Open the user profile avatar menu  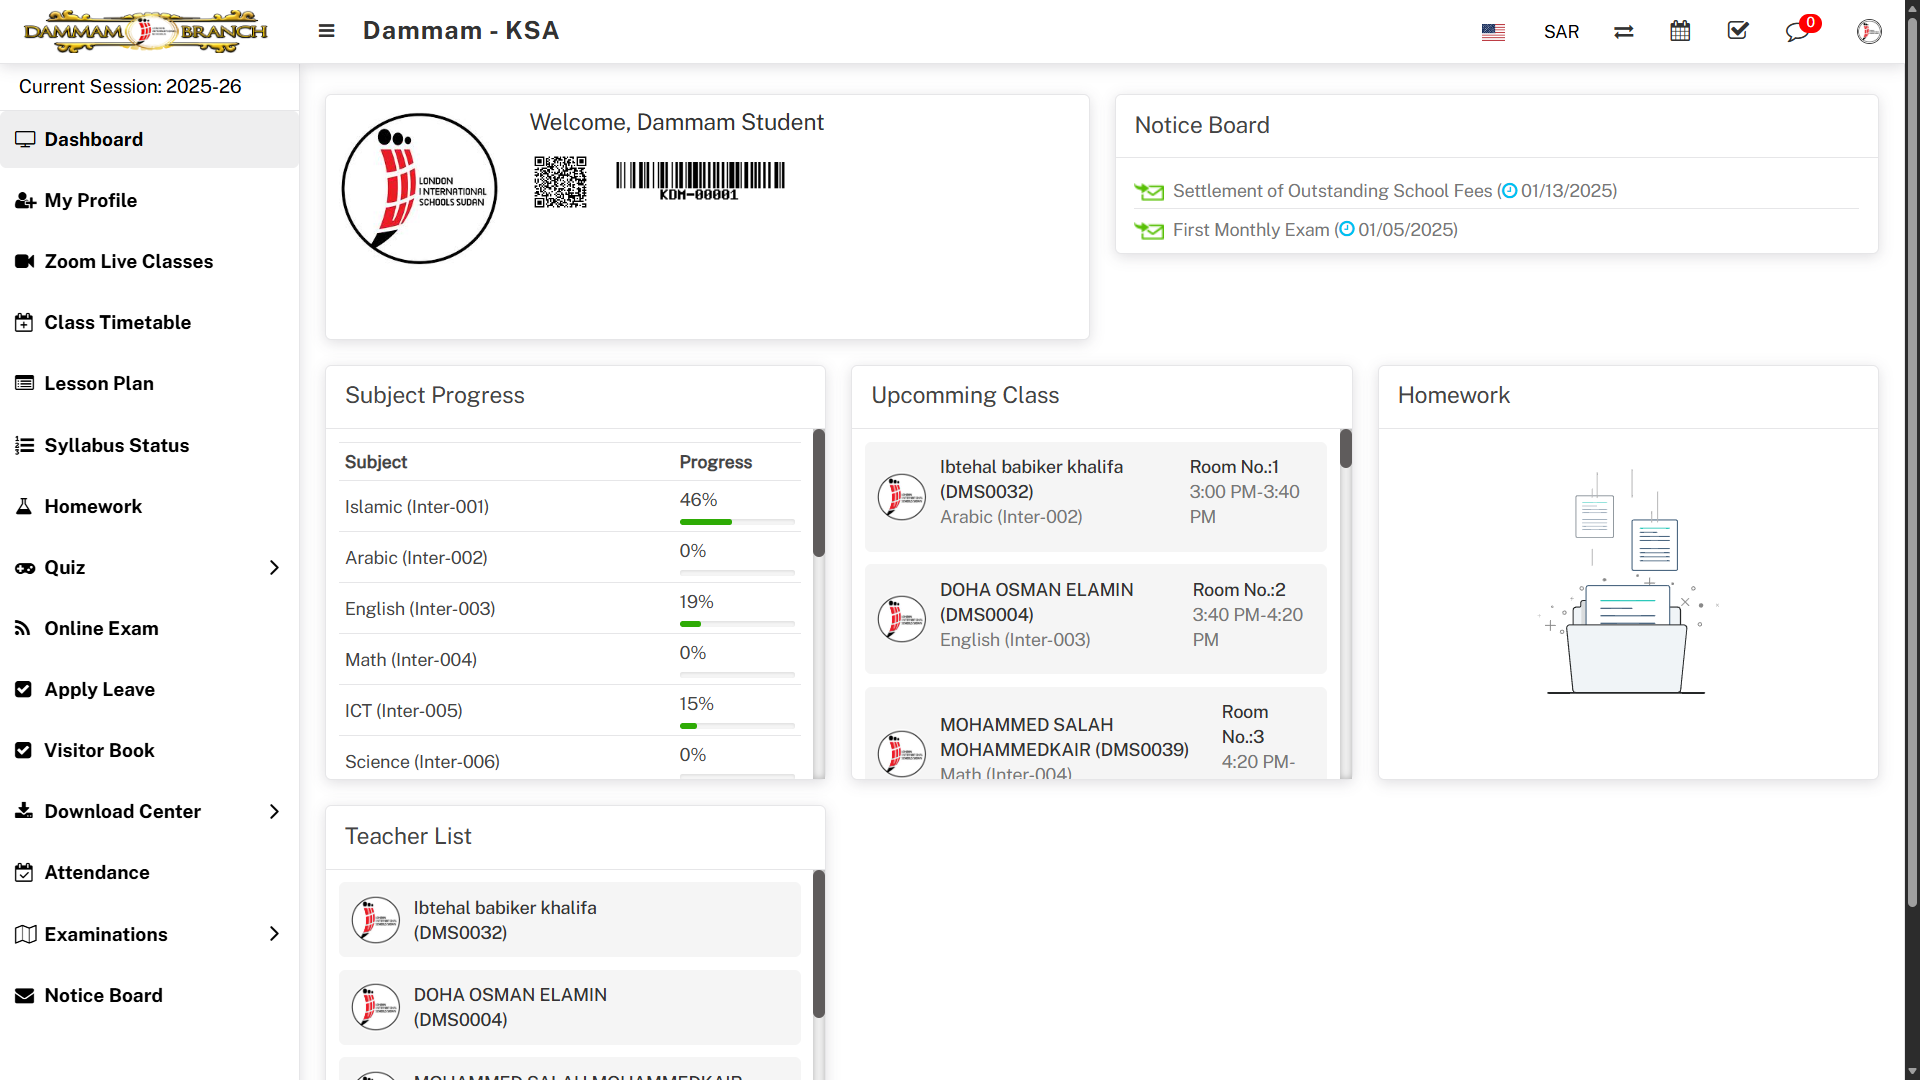pos(1868,32)
